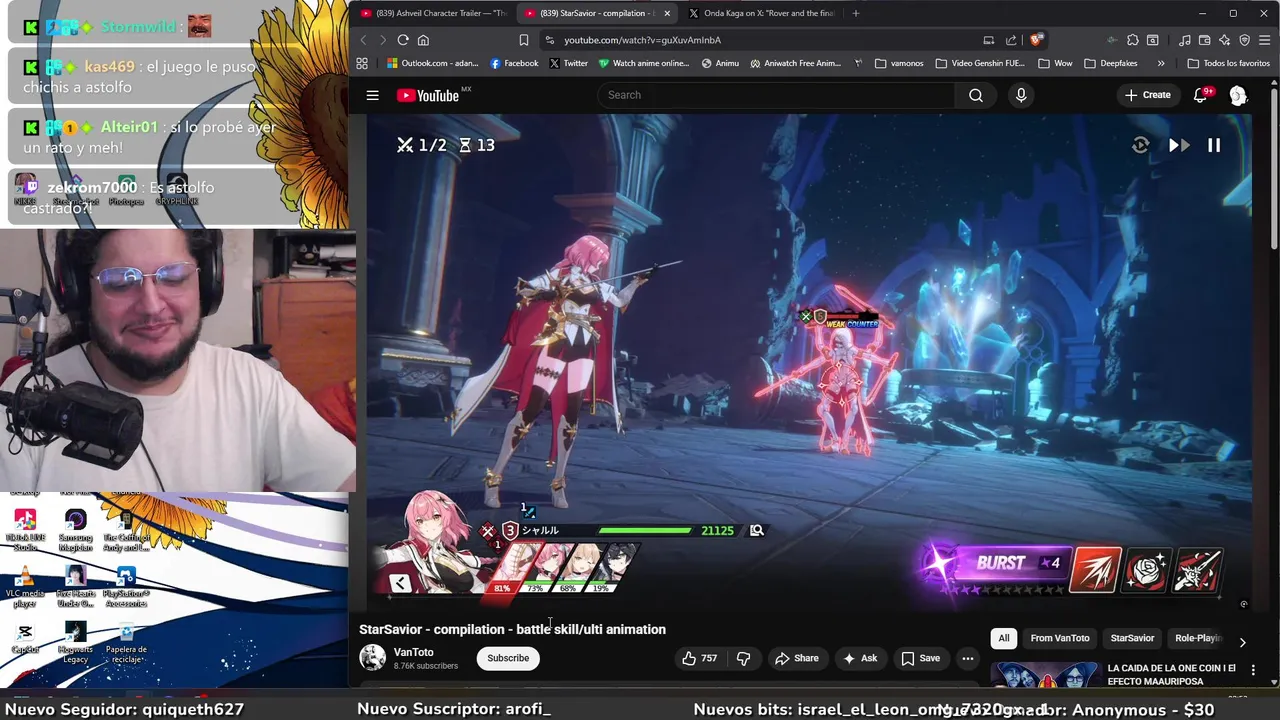
Task: Open the LA CAIDA DE LA ONE COIN video thumbnail
Action: (1045, 675)
